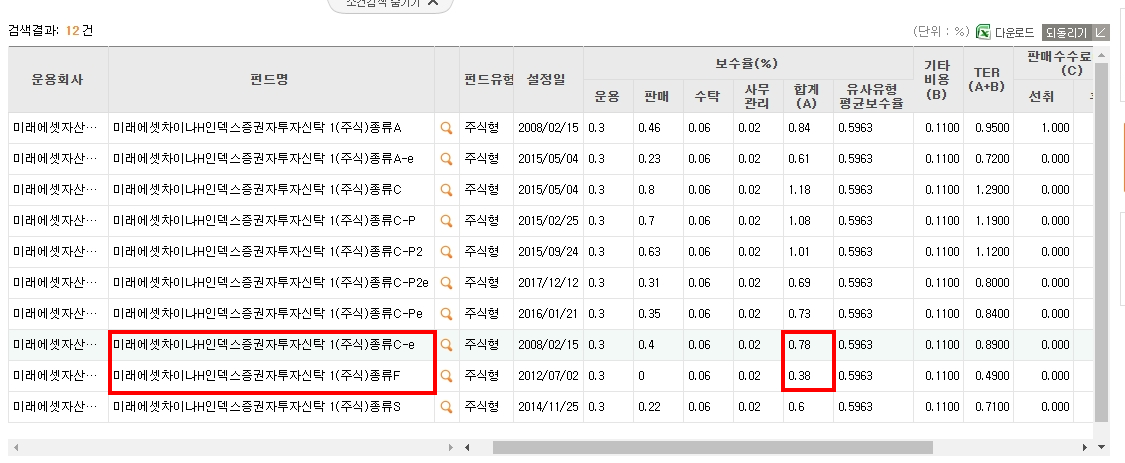The width and height of the screenshot is (1125, 463).
Task: Click the search result count 12
Action: pos(72,31)
